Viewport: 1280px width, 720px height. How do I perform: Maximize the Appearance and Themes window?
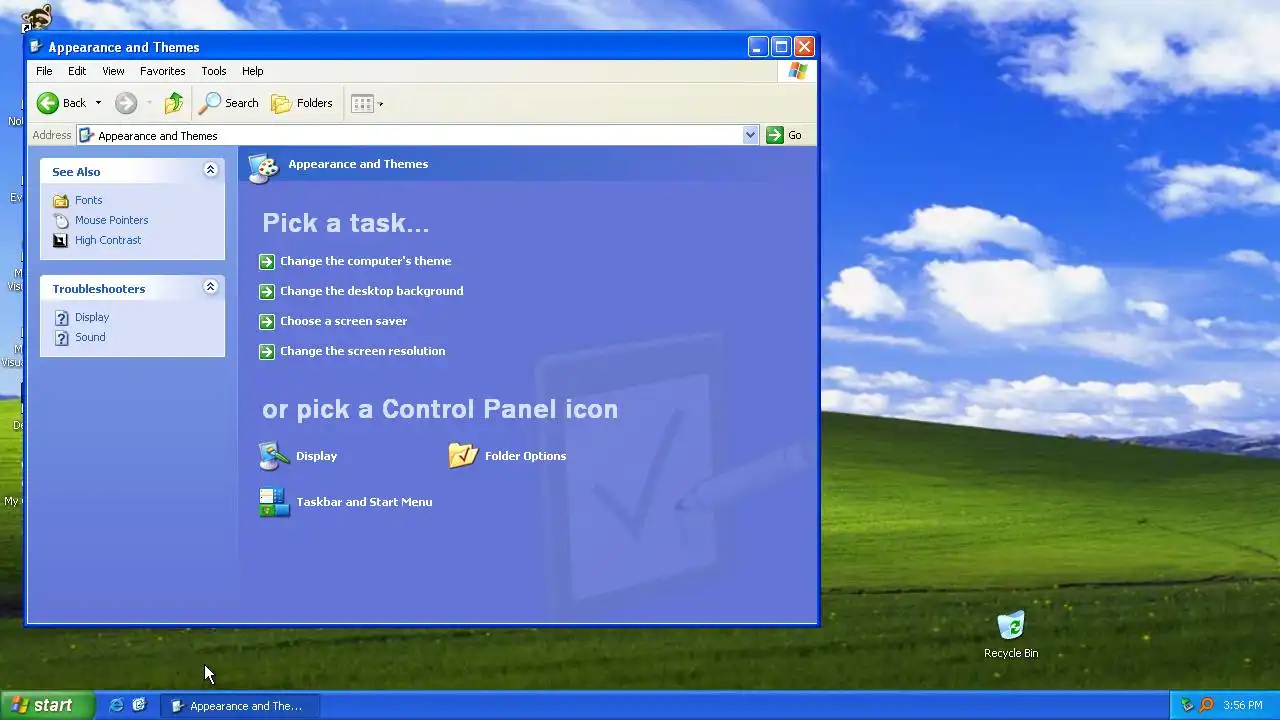point(781,47)
